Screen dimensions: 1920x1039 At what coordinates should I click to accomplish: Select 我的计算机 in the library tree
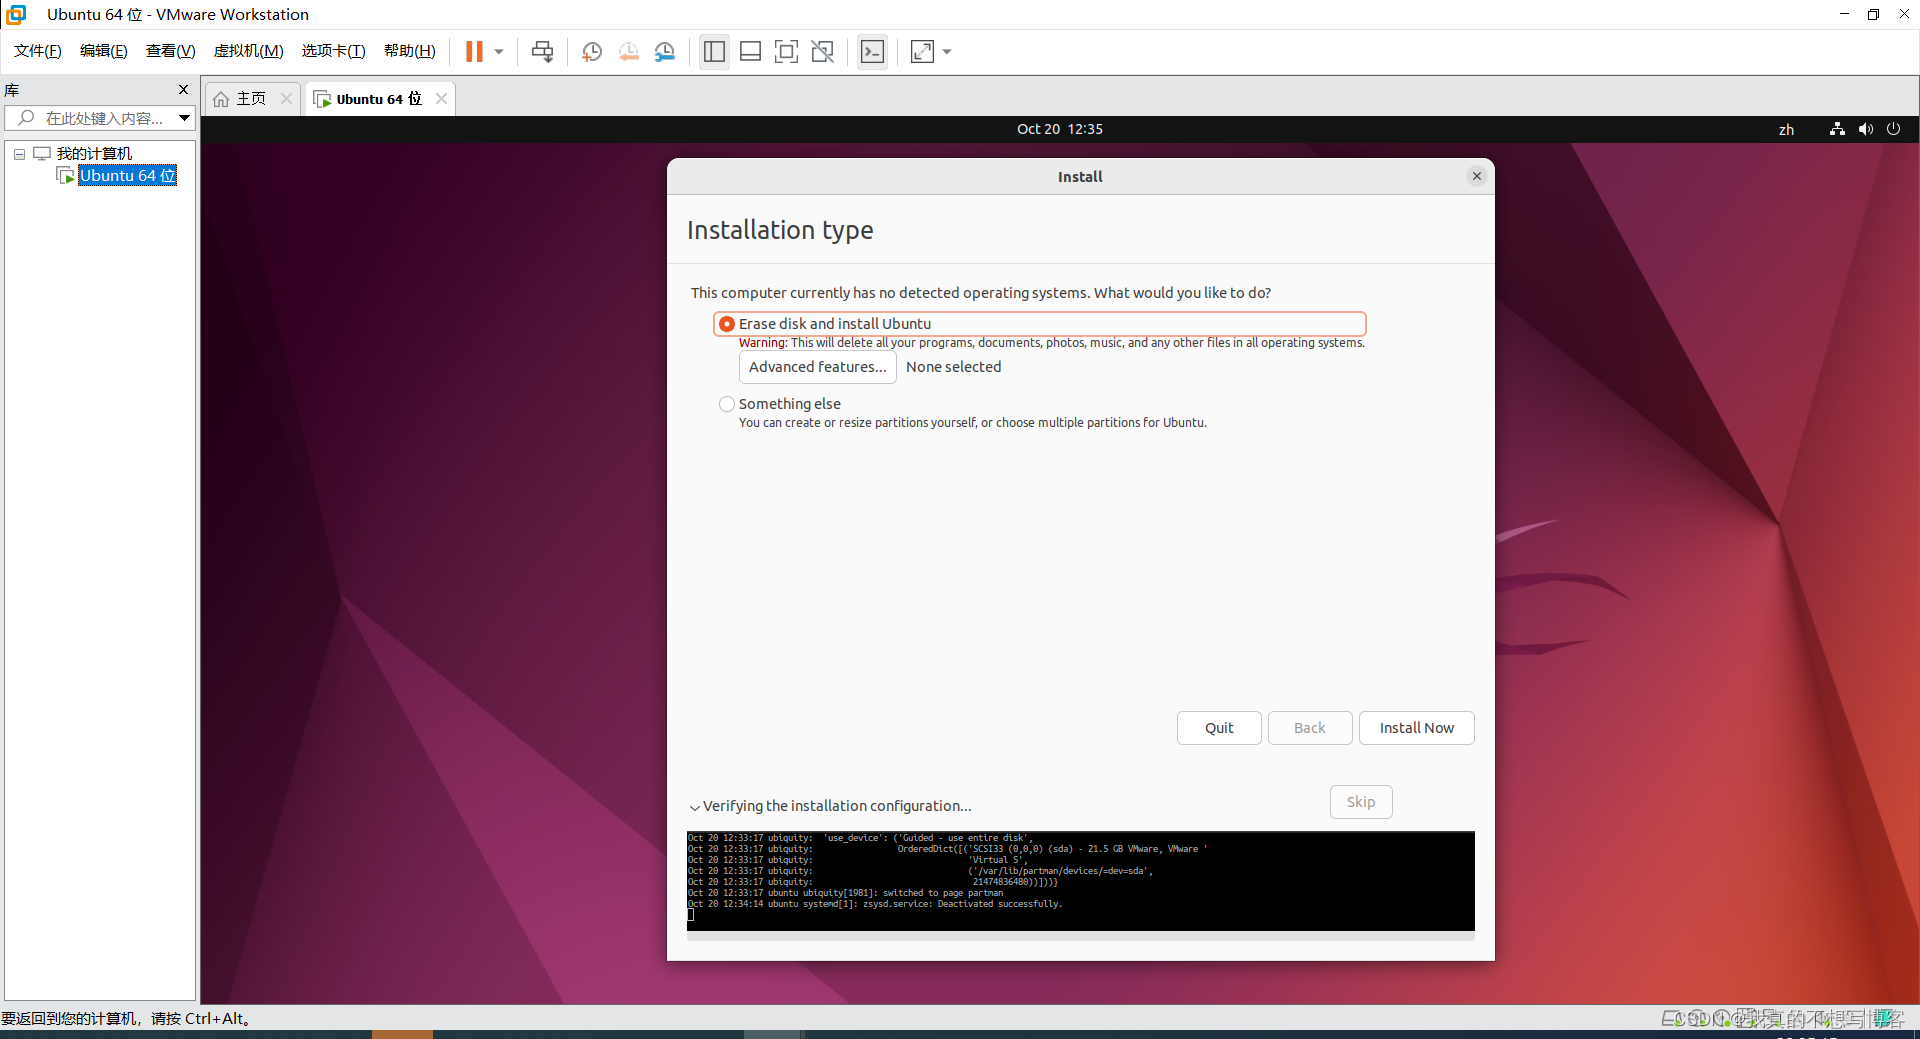(94, 153)
